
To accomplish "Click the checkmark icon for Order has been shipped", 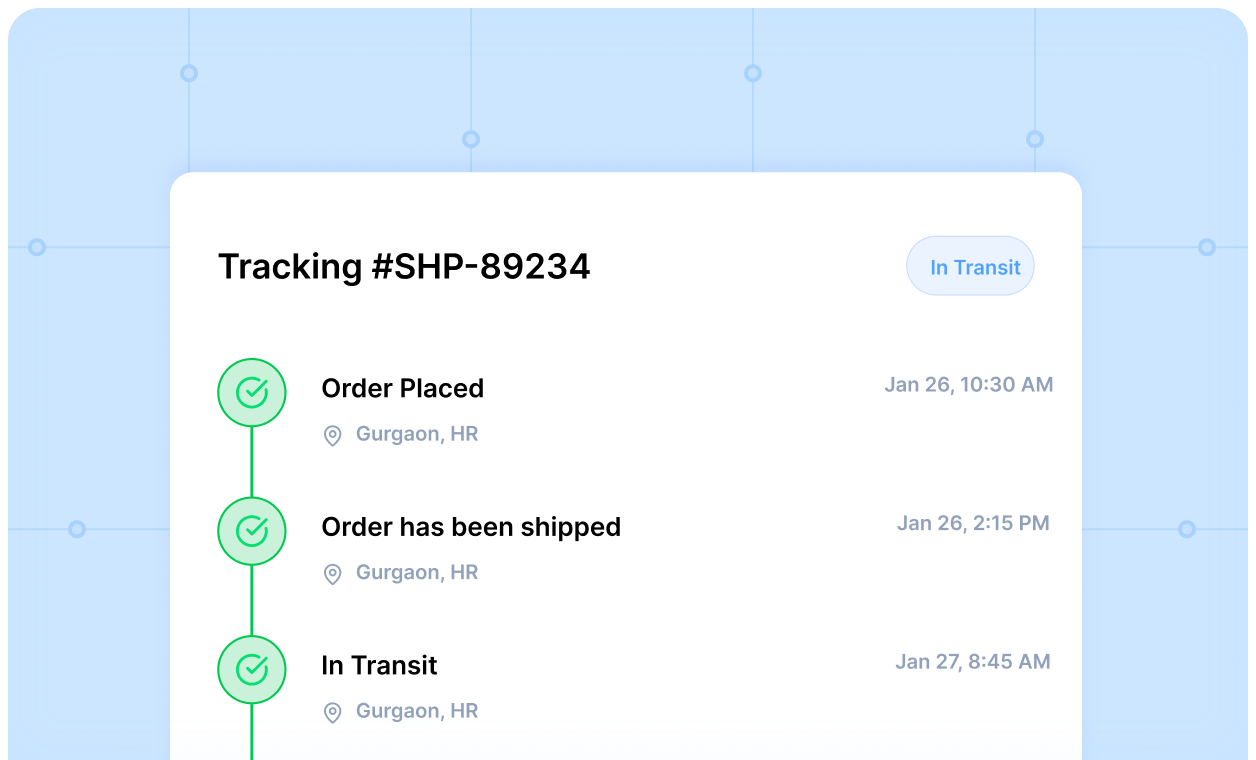I will click(x=252, y=530).
